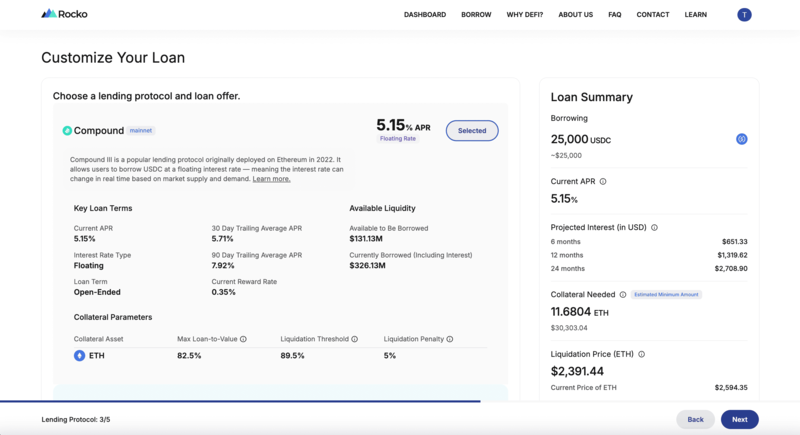Click the ETH collateral asset icon
The width and height of the screenshot is (800, 435).
(79, 355)
